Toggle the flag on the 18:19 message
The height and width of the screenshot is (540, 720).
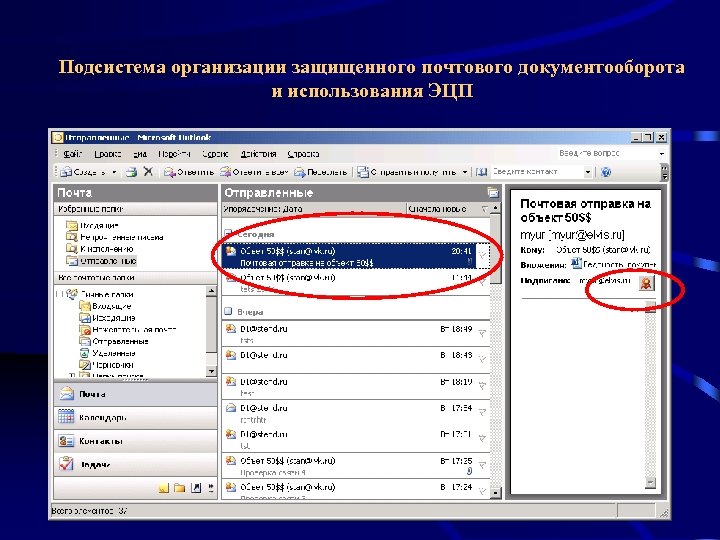[x=482, y=386]
